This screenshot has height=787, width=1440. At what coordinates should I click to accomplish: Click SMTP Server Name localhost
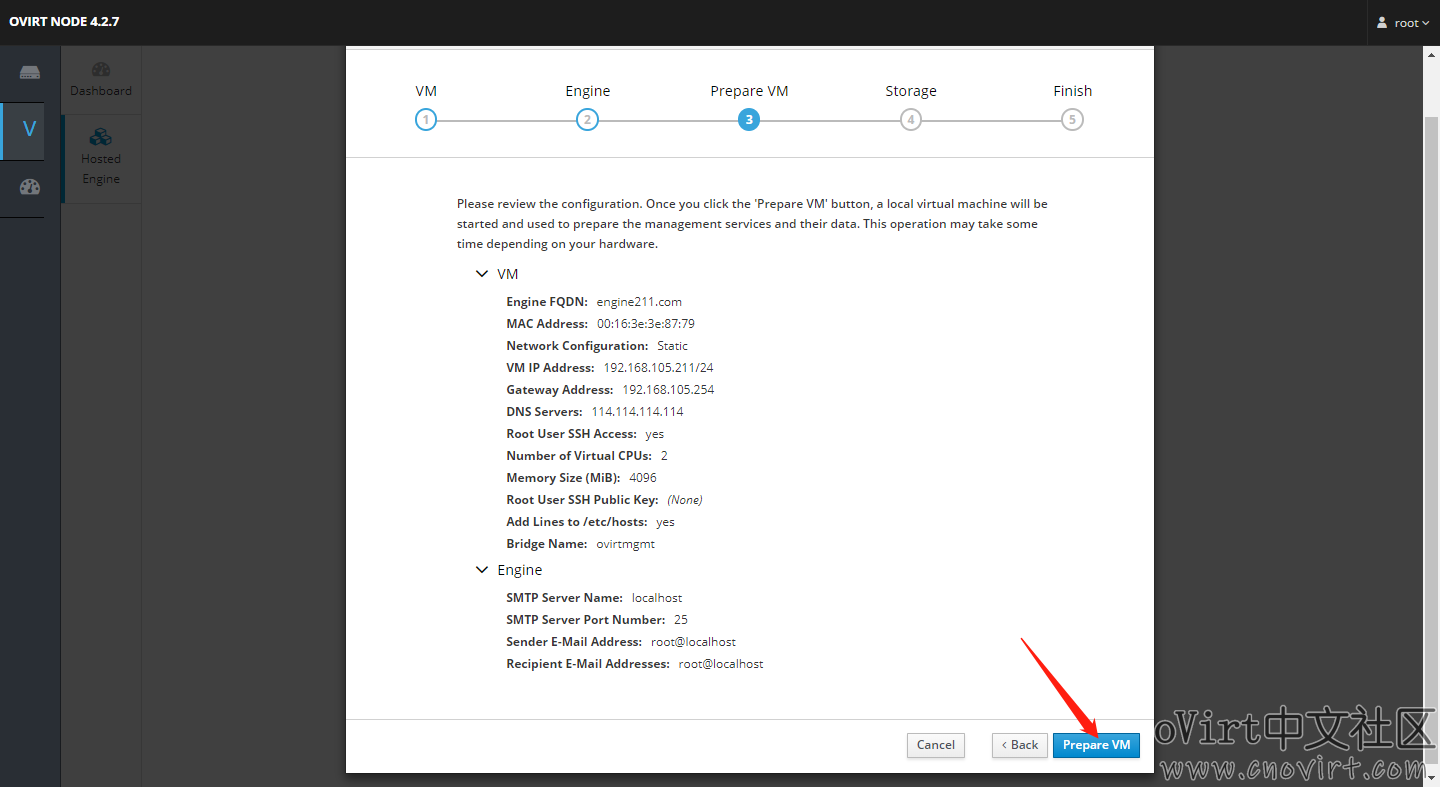pyautogui.click(x=657, y=598)
